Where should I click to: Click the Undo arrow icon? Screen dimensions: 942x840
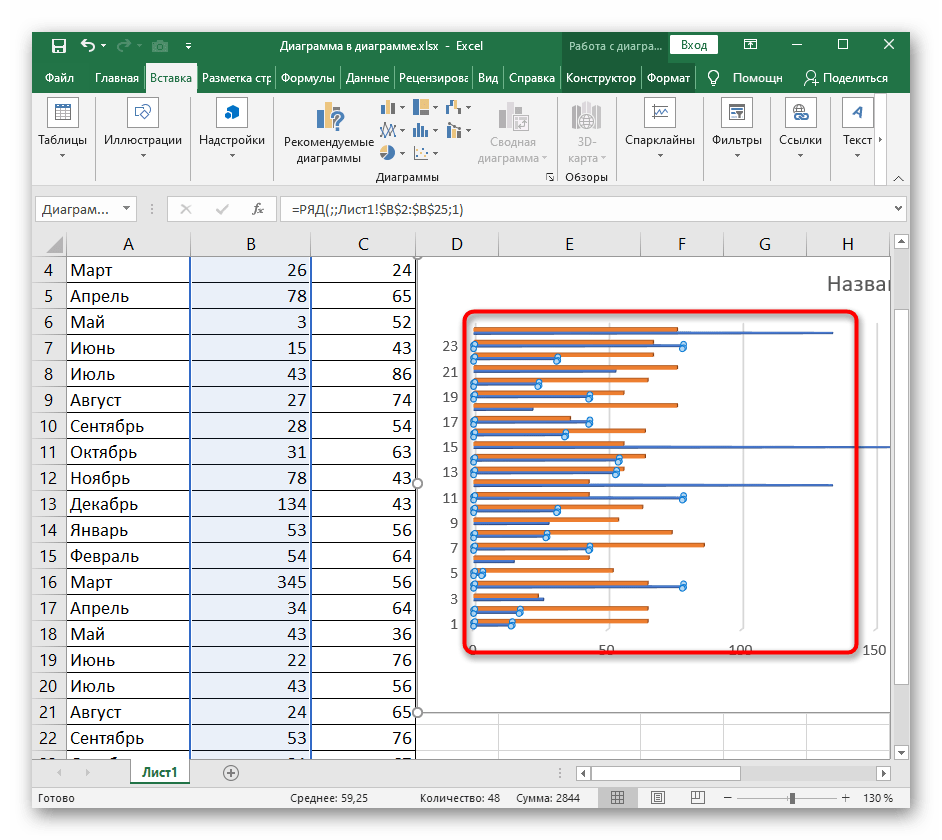click(88, 46)
